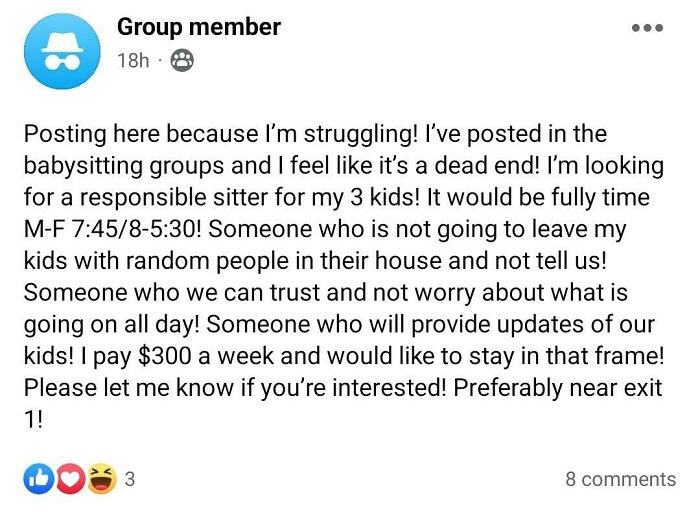Open the 8 comments link
The height and width of the screenshot is (516, 700).
[x=620, y=479]
